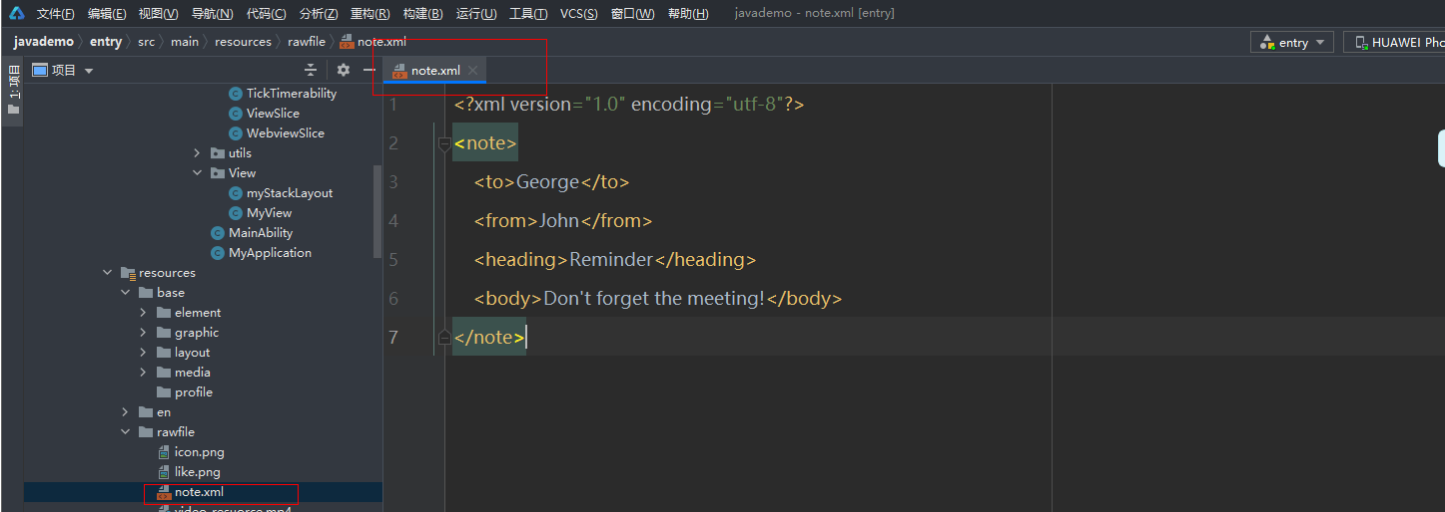Click the resources breadcrumb in navigation bar
Viewport: 1445px width, 512px height.
(243, 42)
